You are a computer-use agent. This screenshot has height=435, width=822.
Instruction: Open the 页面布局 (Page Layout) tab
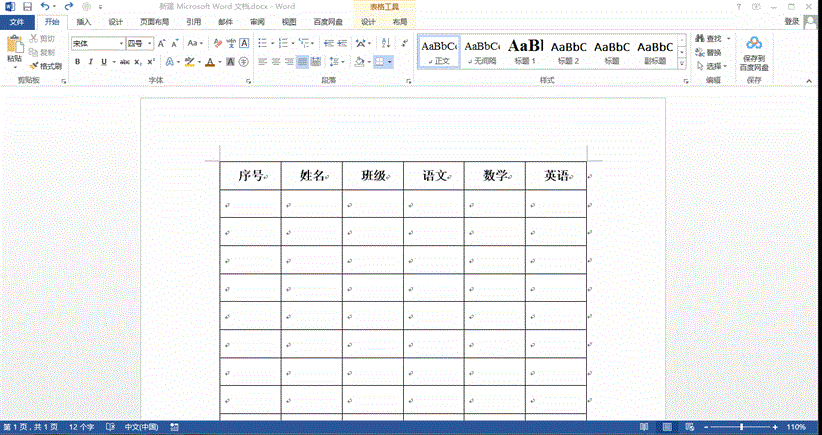(154, 21)
